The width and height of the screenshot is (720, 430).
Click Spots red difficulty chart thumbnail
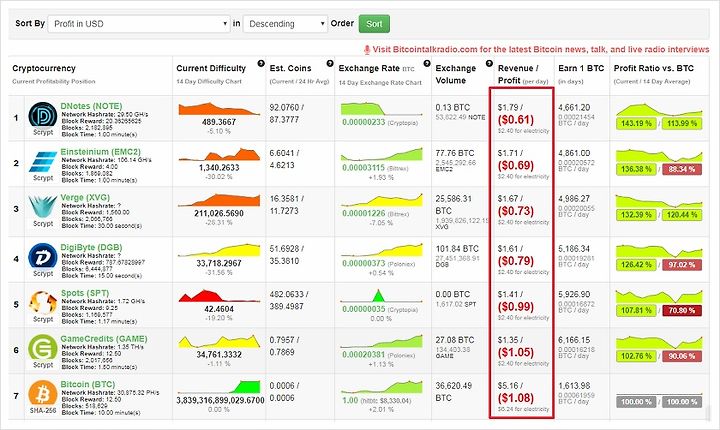tap(219, 296)
